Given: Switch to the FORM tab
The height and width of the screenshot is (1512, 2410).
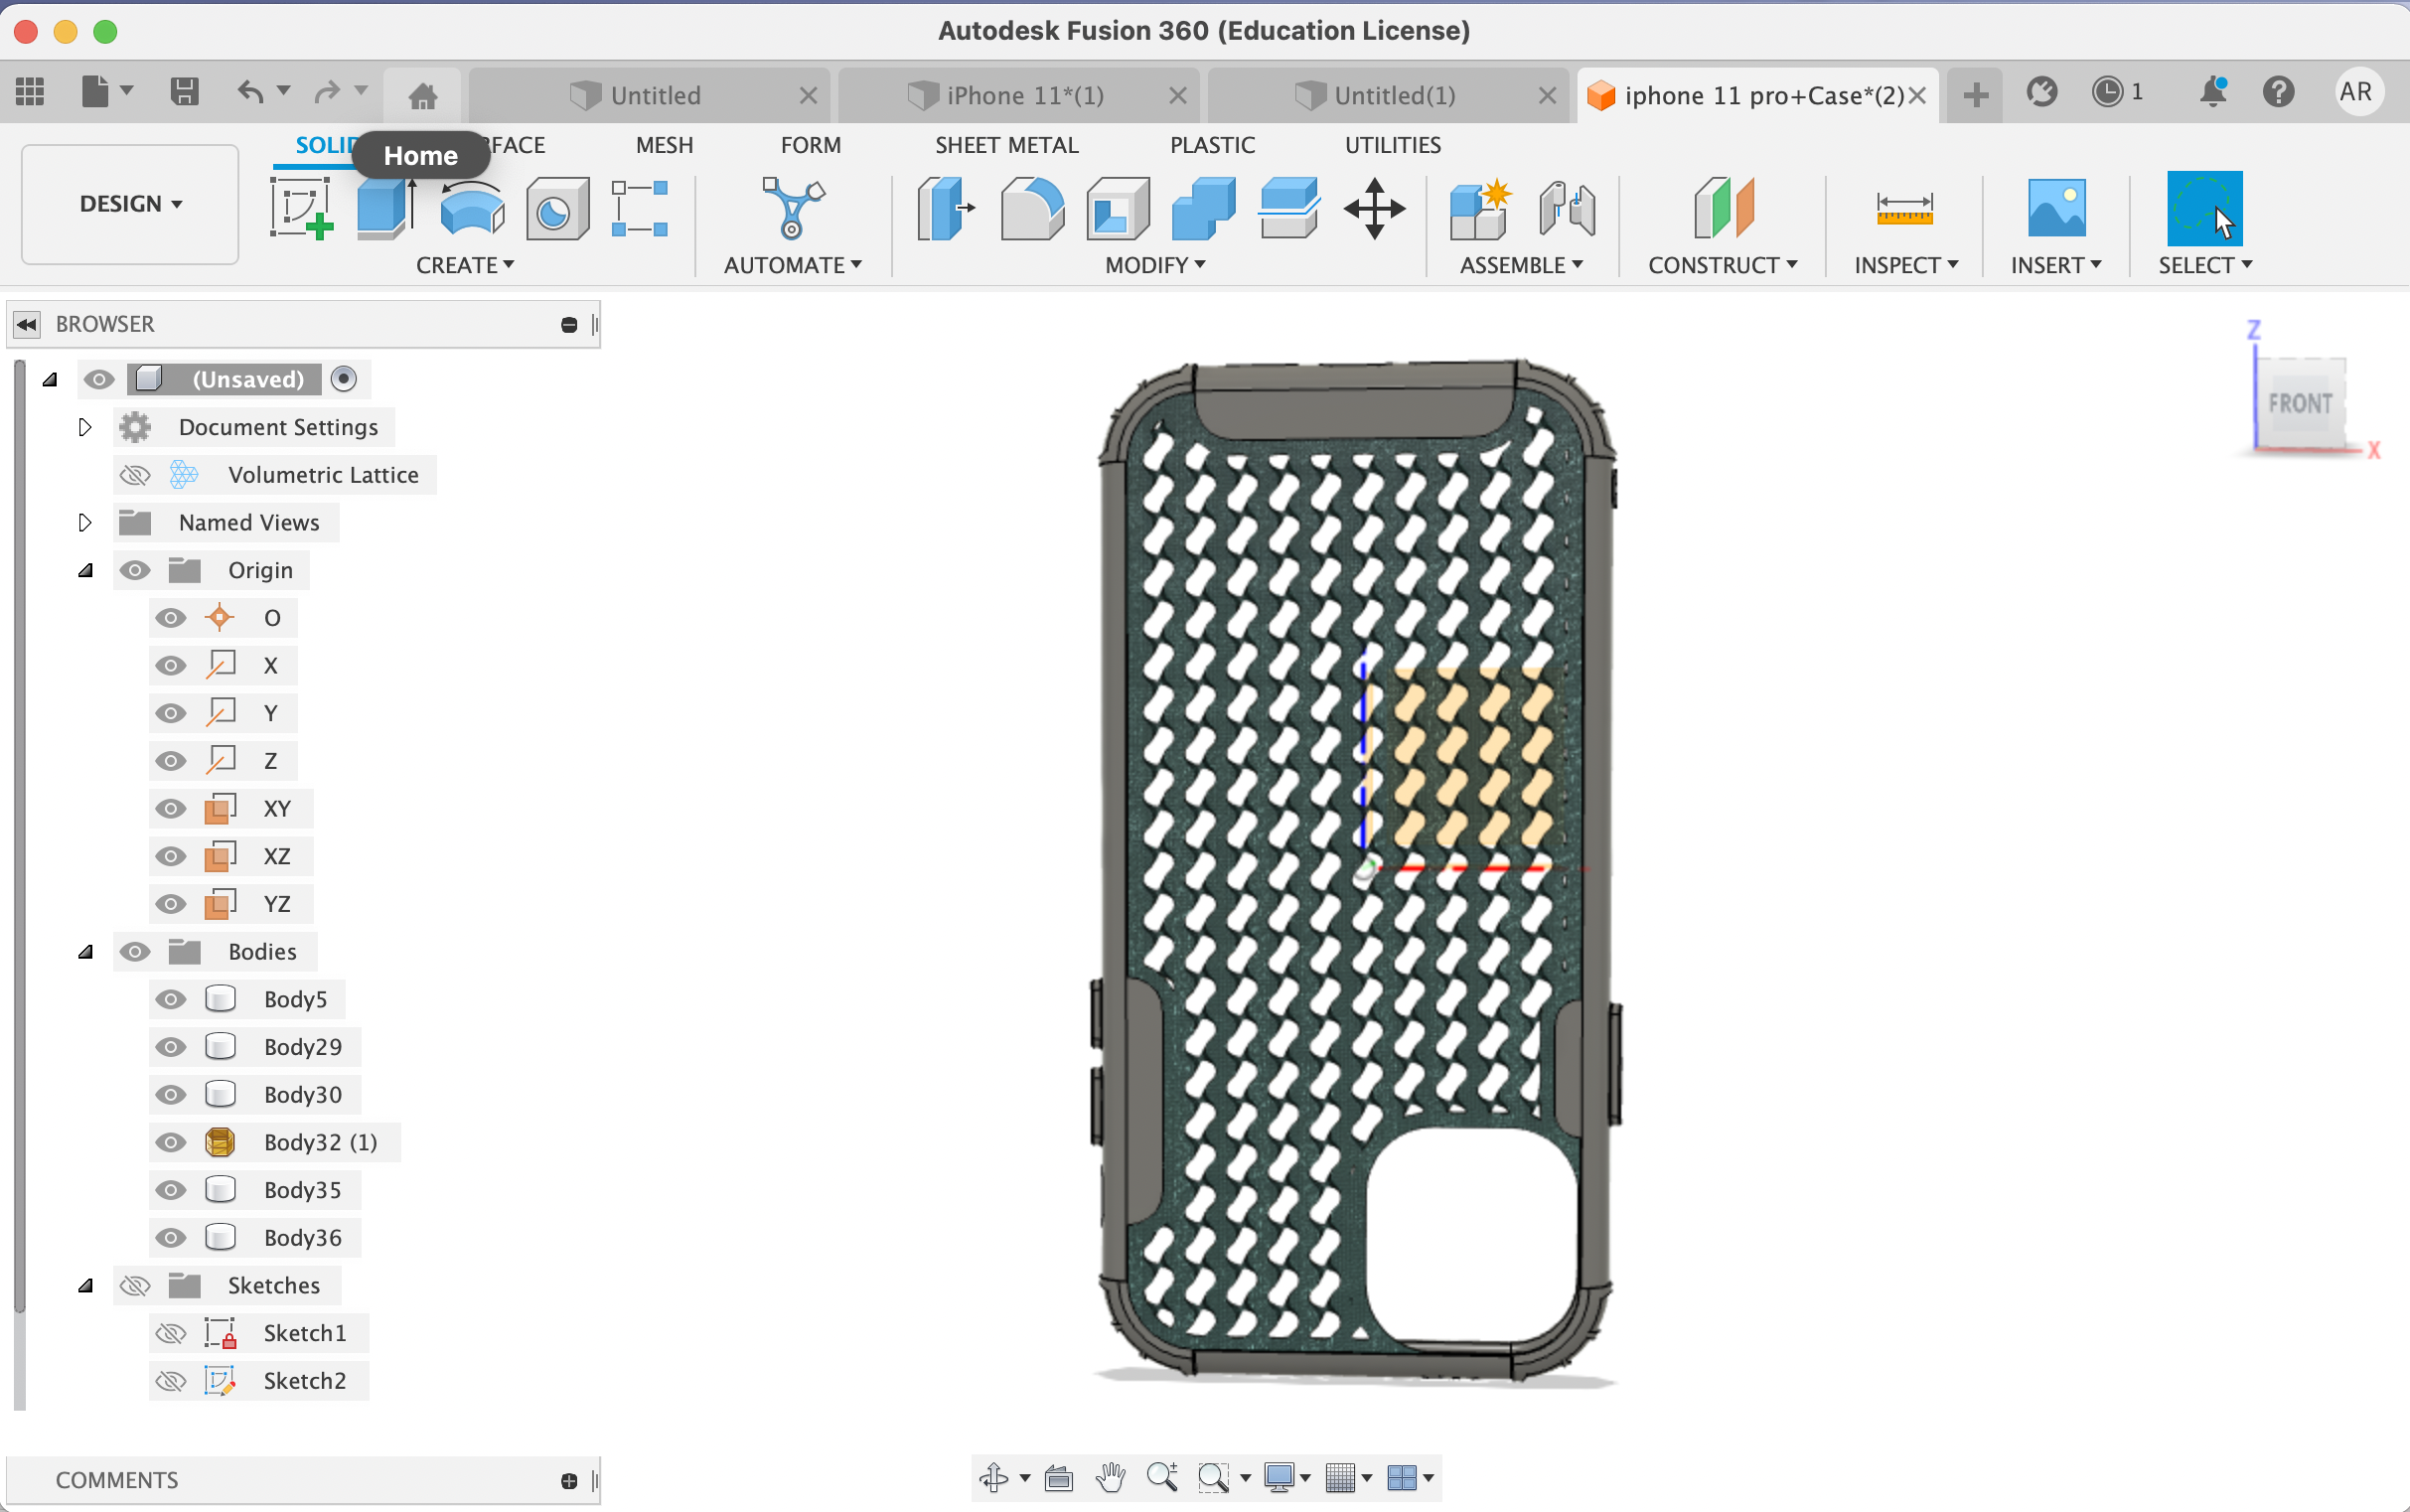Looking at the screenshot, I should [x=811, y=145].
